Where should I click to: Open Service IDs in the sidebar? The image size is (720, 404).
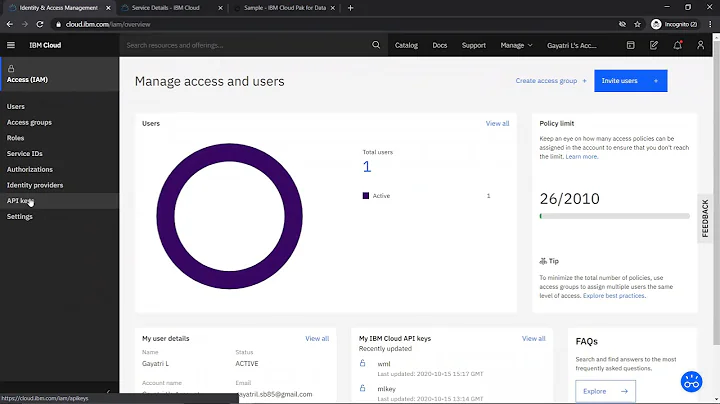click(24, 153)
